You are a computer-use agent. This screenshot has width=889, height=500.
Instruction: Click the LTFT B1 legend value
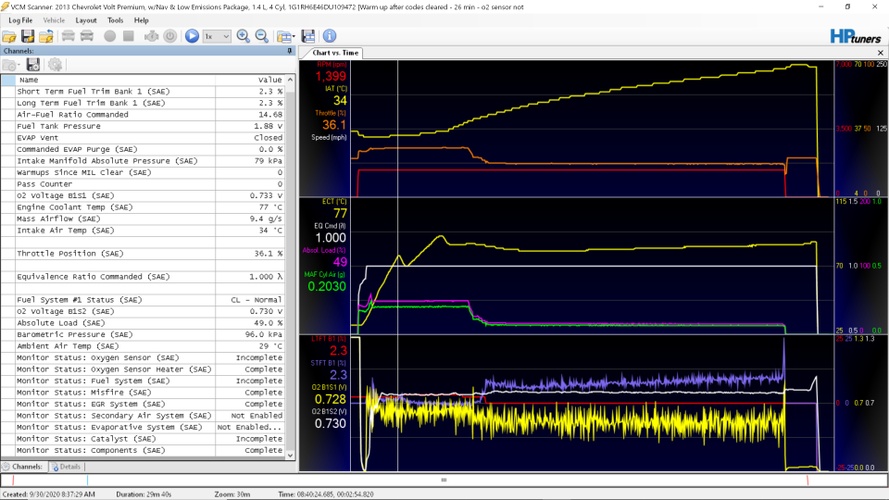click(x=338, y=351)
